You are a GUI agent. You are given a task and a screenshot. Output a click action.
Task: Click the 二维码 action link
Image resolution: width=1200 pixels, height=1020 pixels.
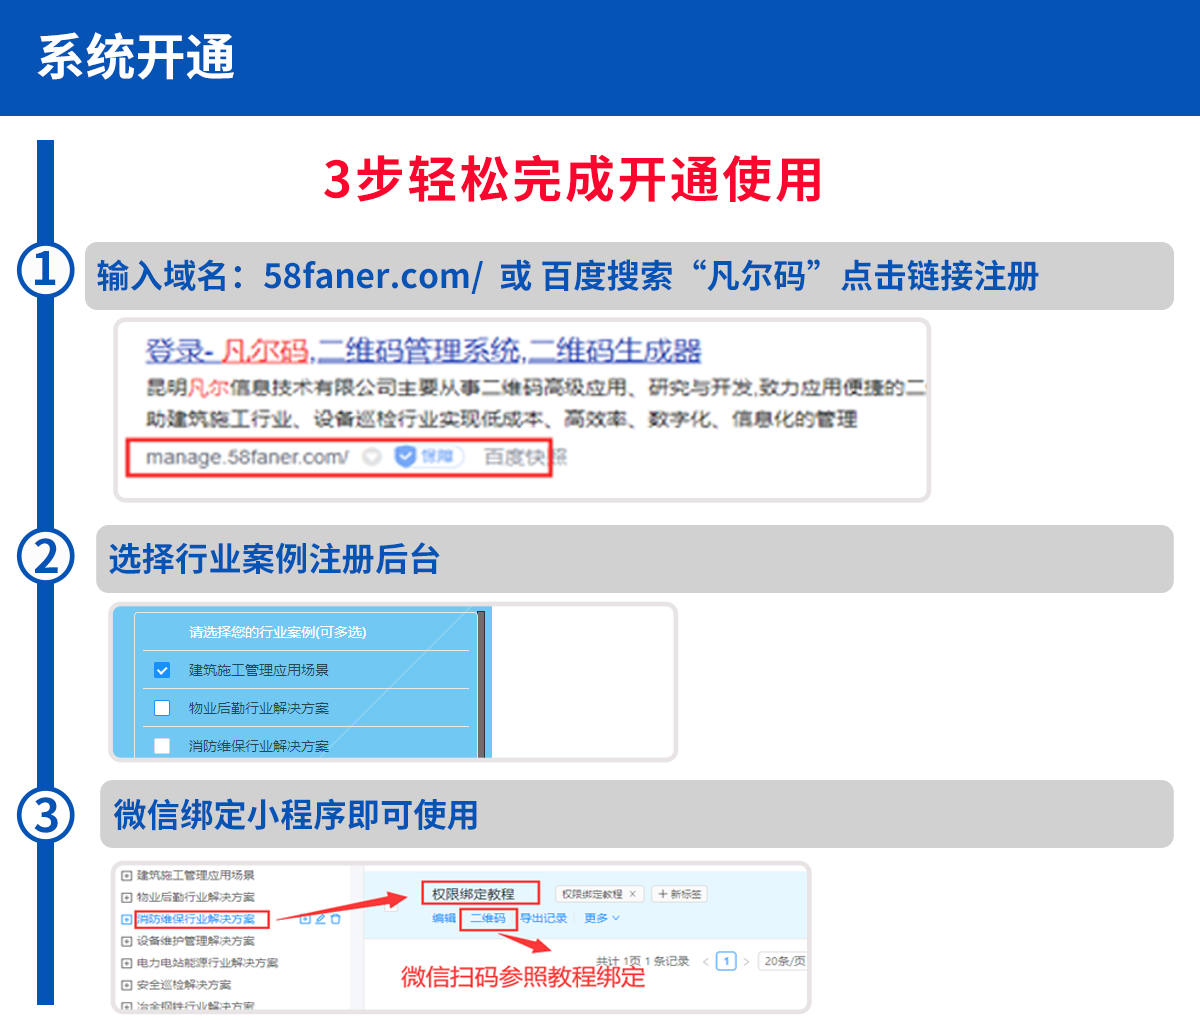(x=491, y=917)
